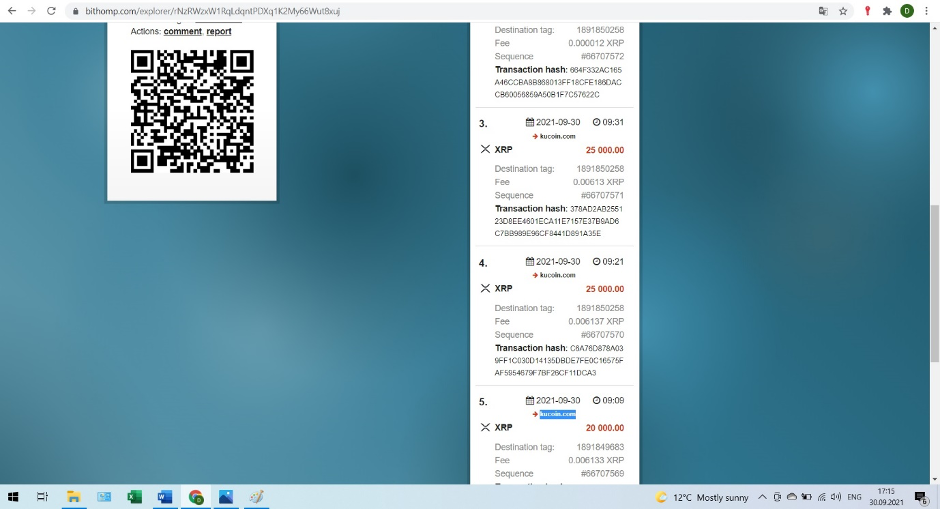This screenshot has width=941, height=510.
Task: Click the clock icon beside 09:21
Action: coord(596,262)
